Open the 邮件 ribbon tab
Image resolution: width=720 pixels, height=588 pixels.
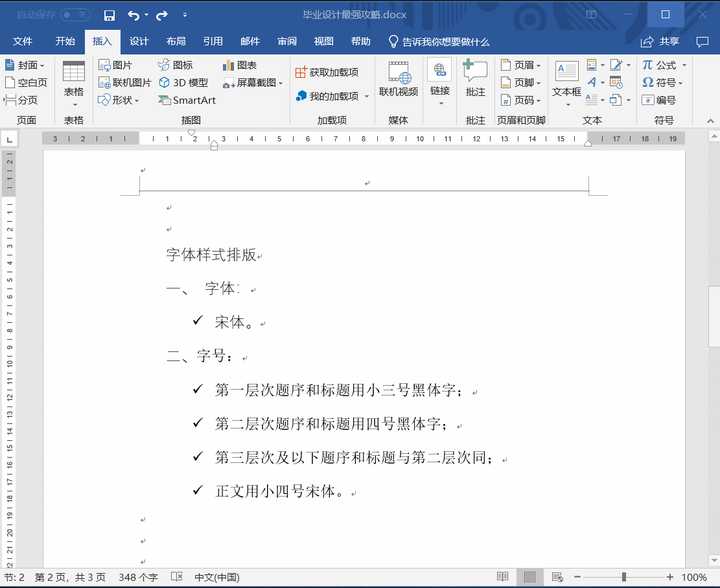click(x=250, y=41)
